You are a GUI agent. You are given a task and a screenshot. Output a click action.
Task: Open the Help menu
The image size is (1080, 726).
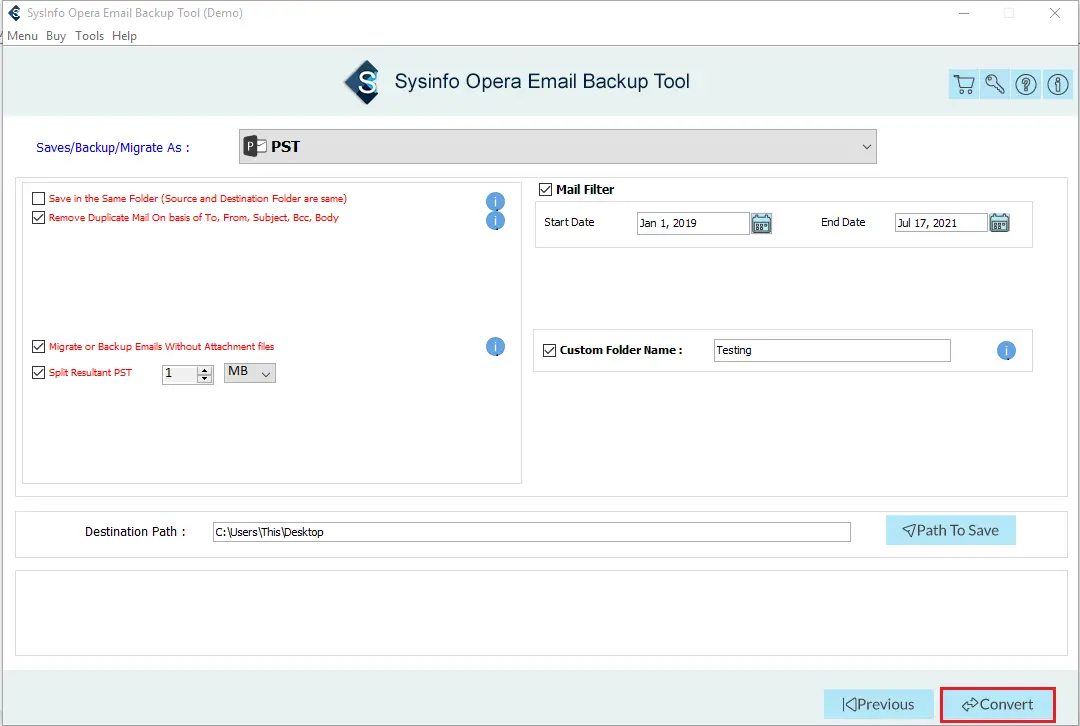(124, 36)
